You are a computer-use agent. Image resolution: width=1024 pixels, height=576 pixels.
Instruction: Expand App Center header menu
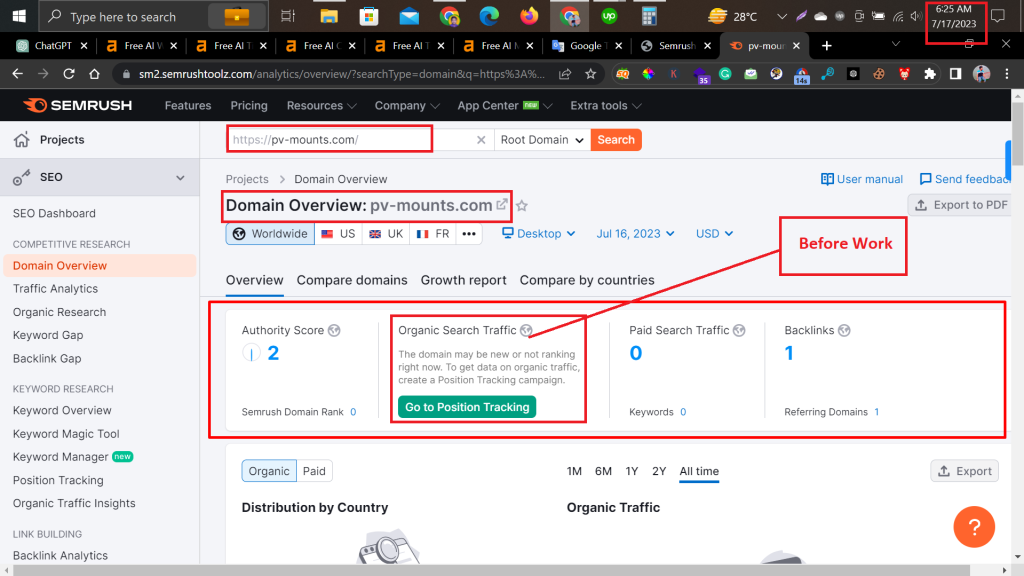click(x=505, y=105)
